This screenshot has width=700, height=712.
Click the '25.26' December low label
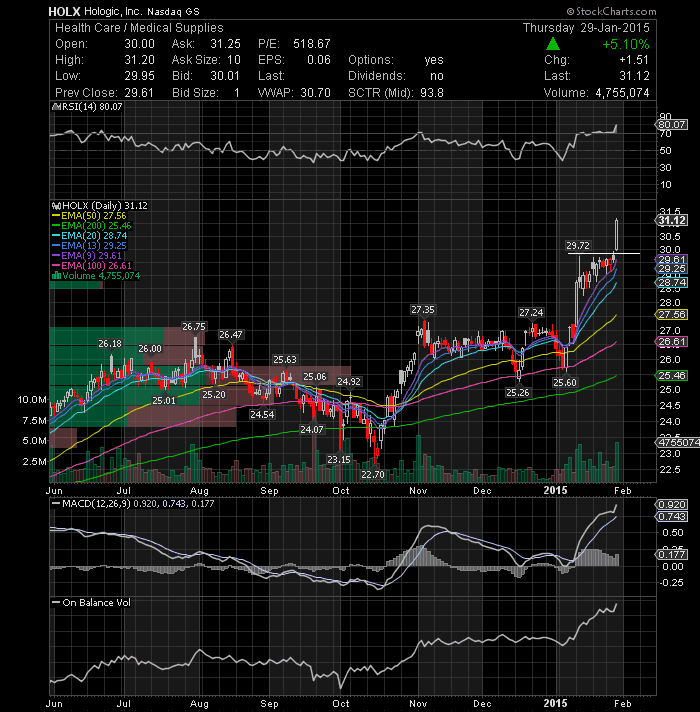[518, 392]
